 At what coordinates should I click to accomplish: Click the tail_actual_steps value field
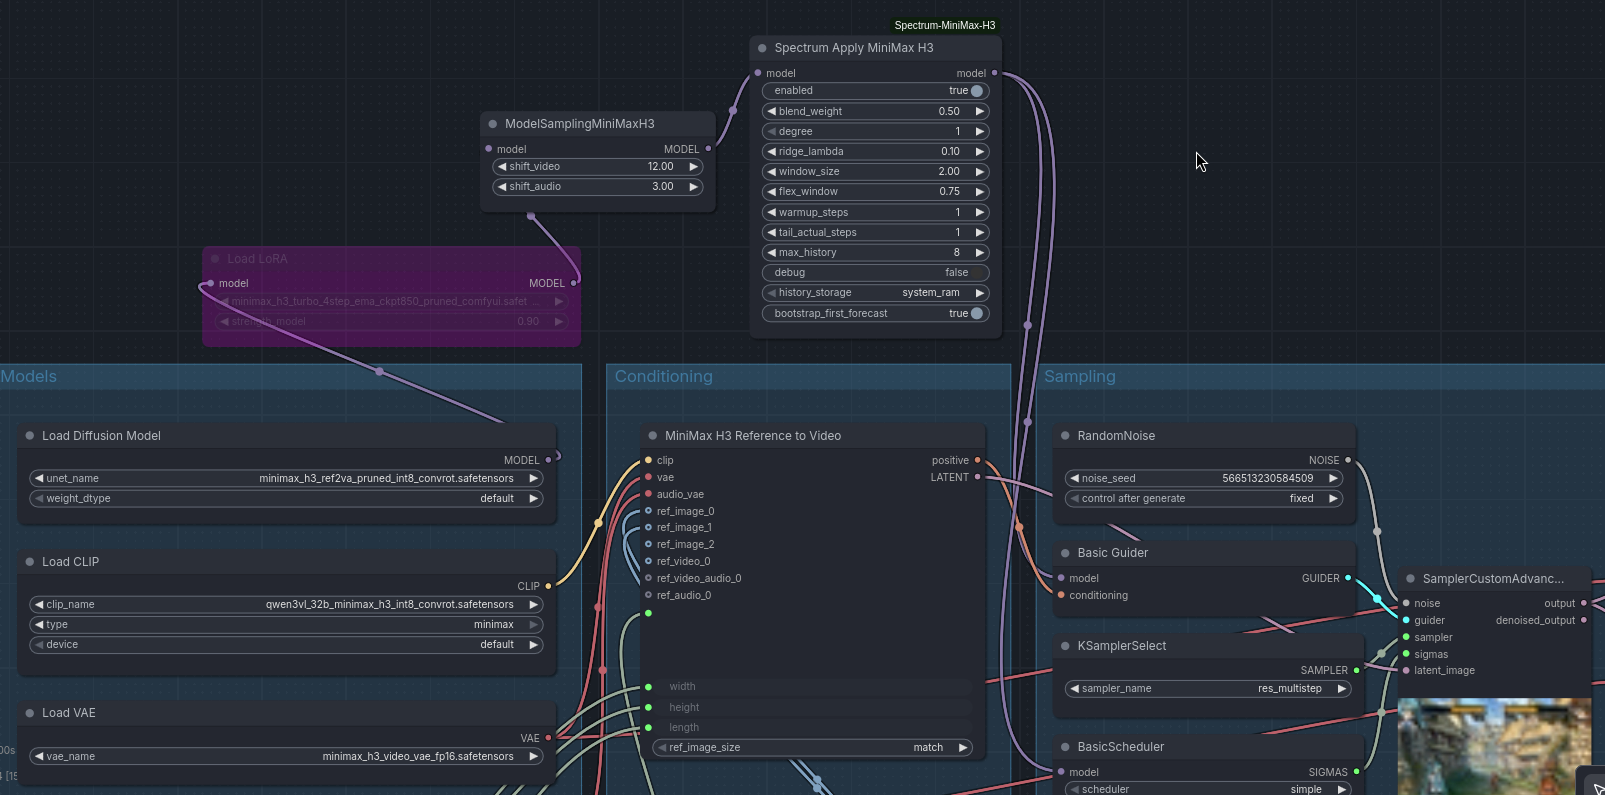coord(876,233)
